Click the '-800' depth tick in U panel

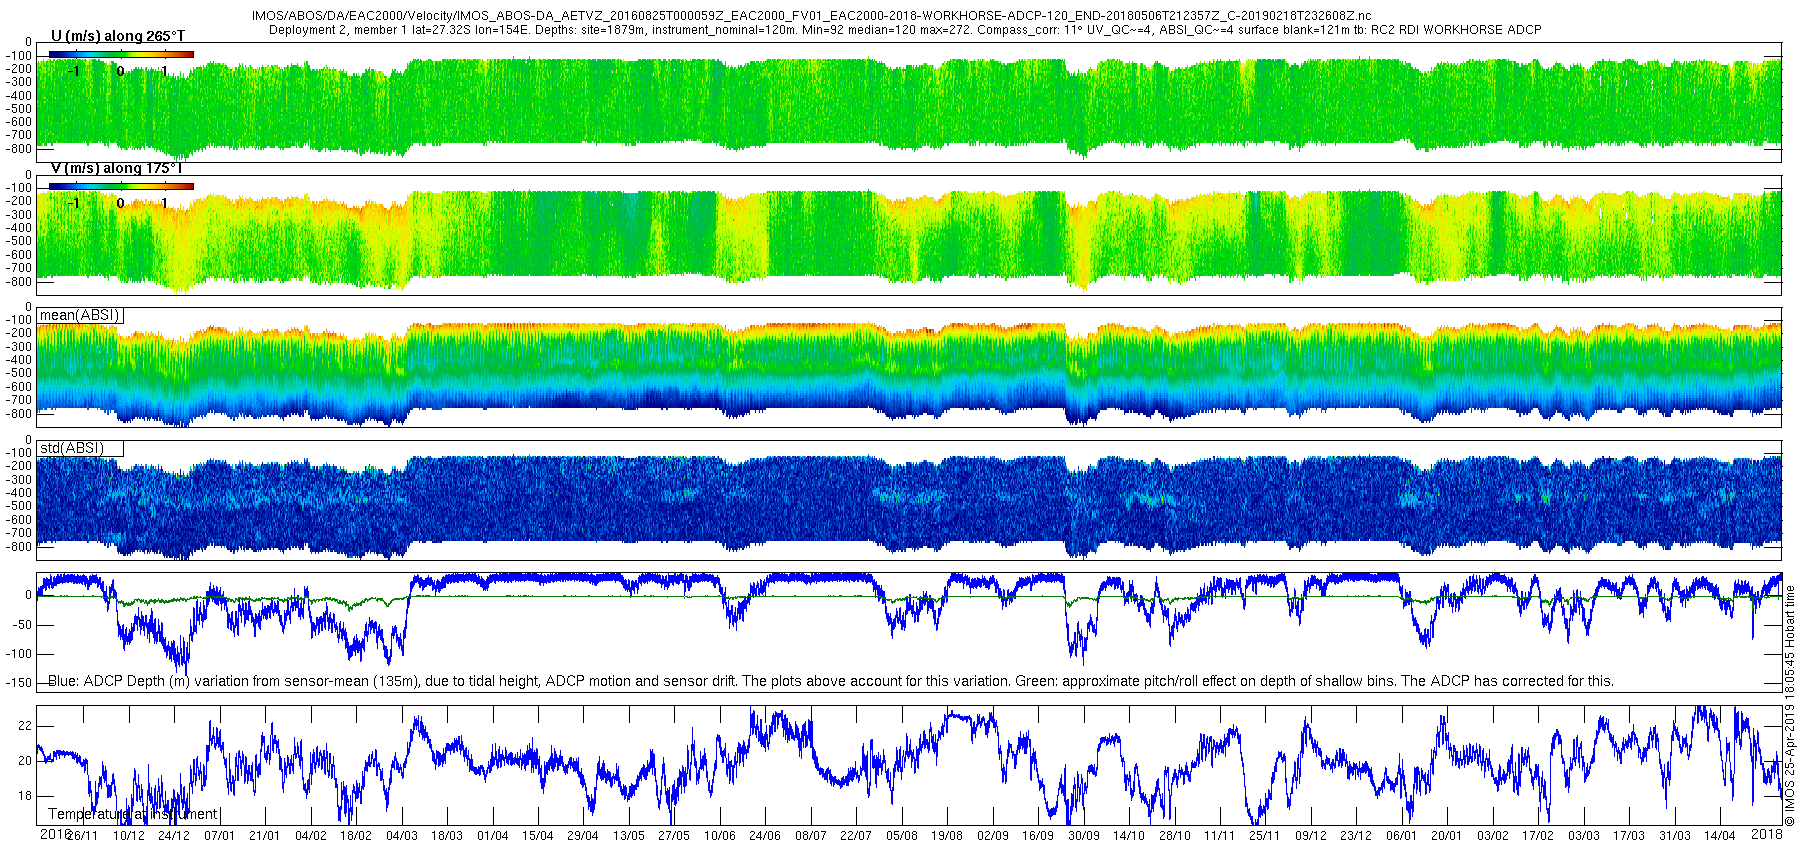point(19,149)
